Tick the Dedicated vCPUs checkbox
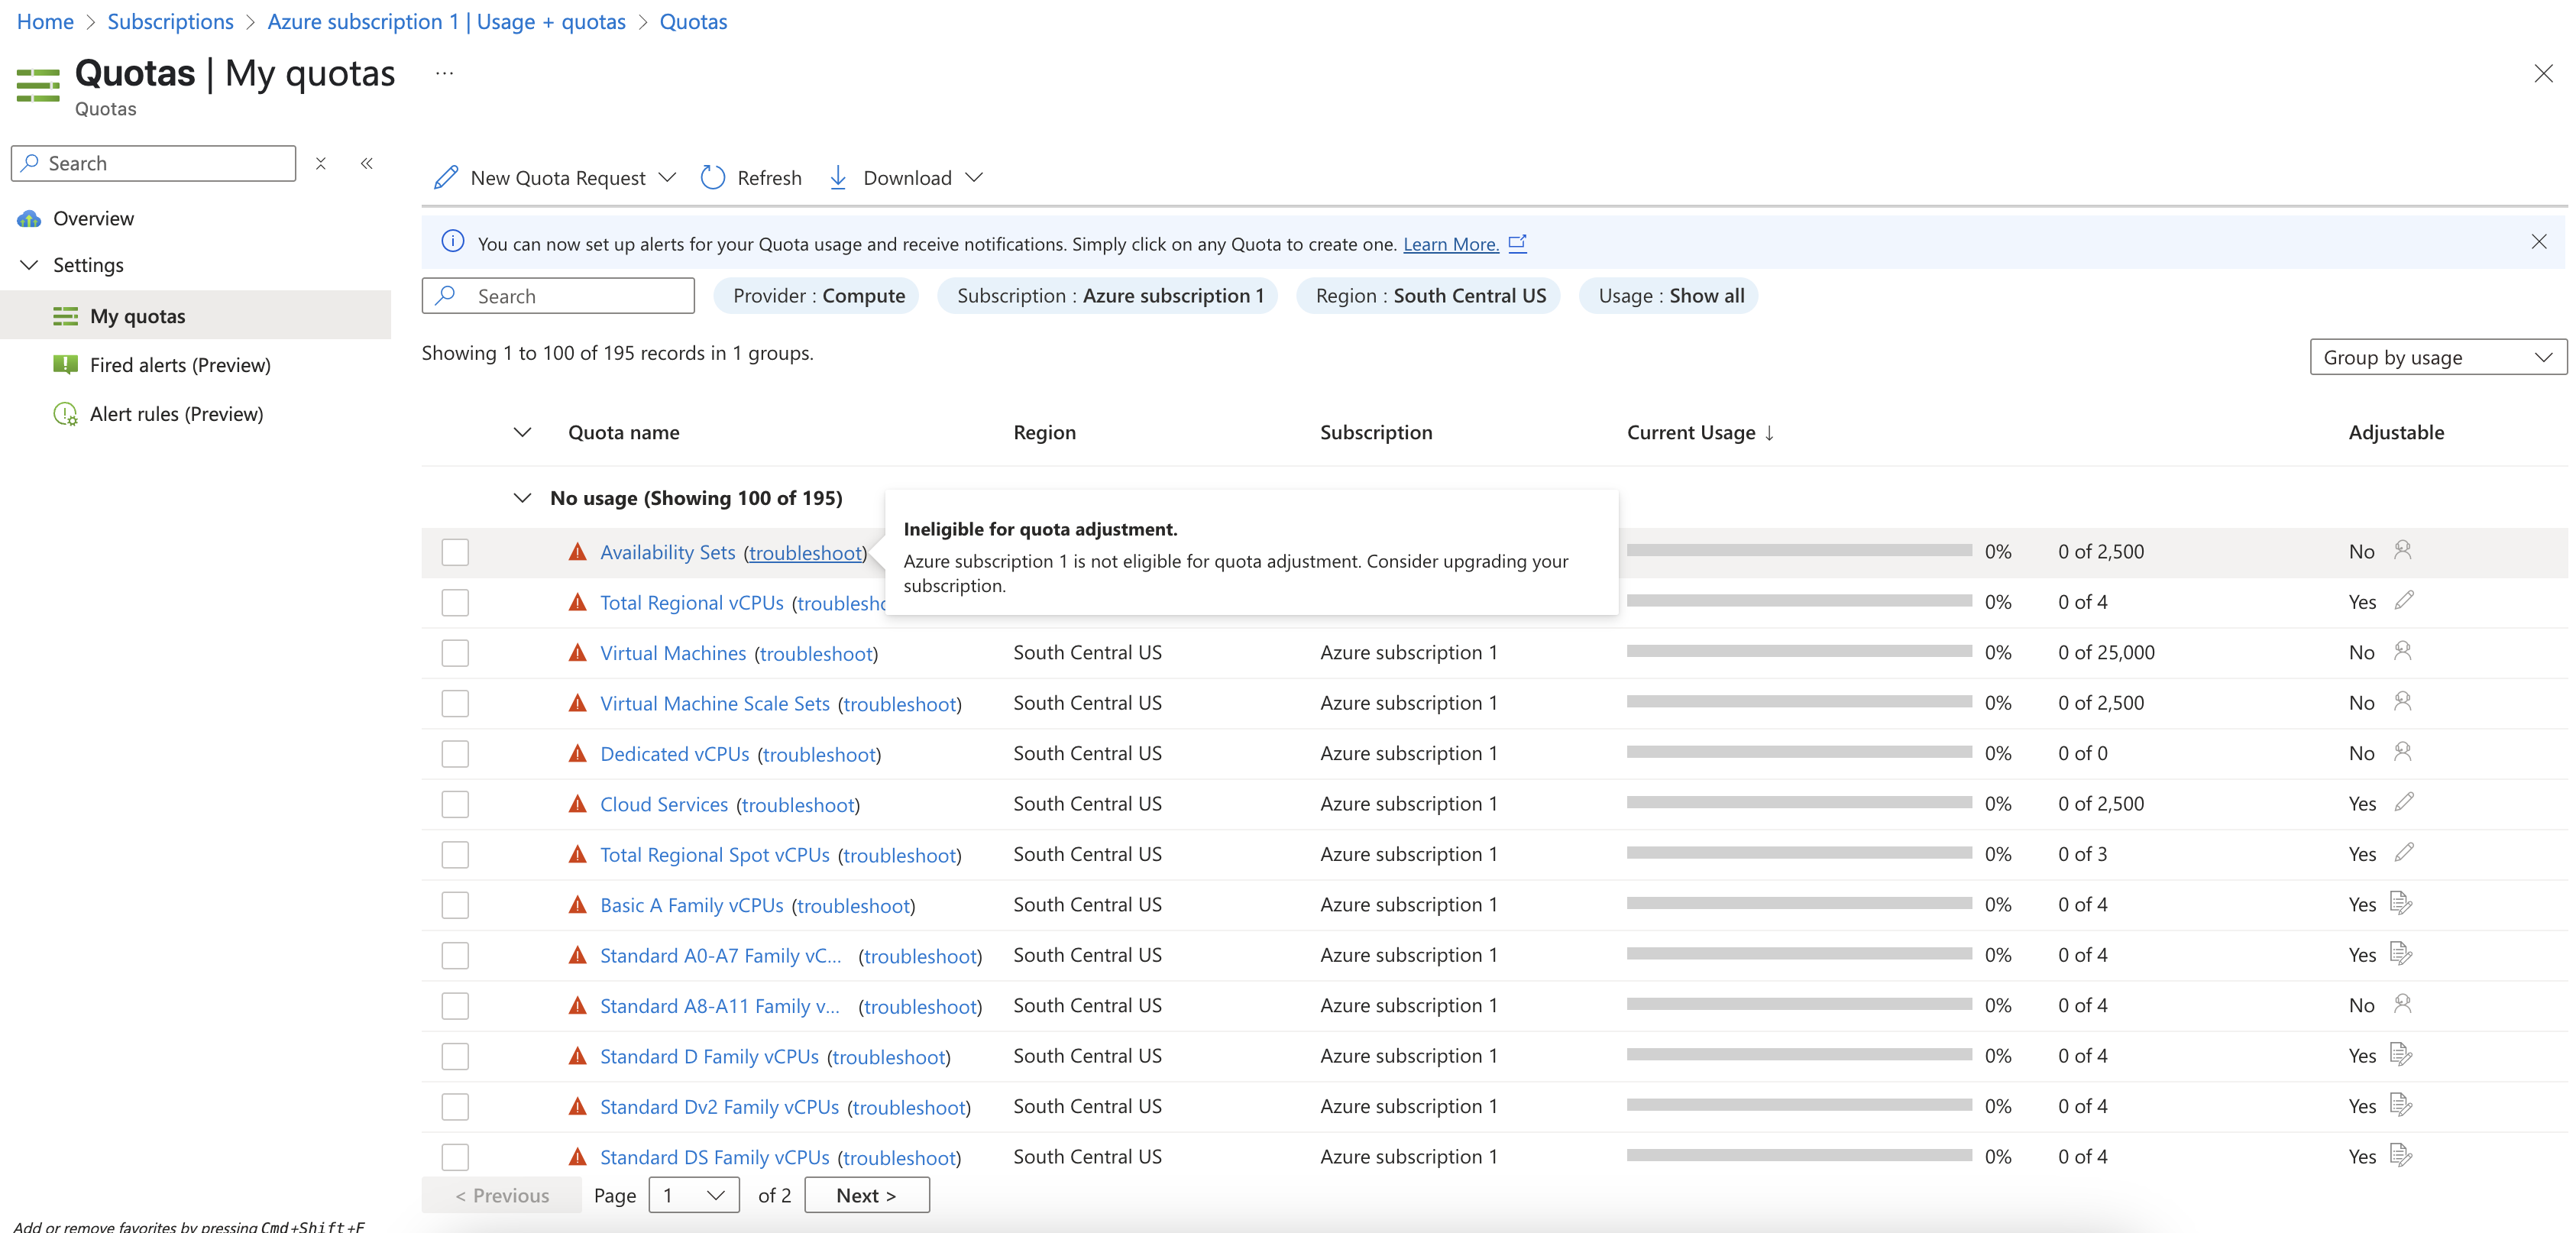The image size is (2576, 1233). (455, 753)
